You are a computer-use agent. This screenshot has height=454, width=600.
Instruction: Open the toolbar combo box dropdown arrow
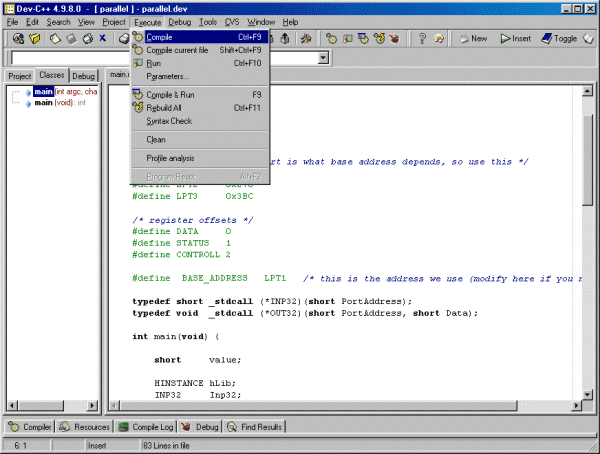[x=323, y=58]
